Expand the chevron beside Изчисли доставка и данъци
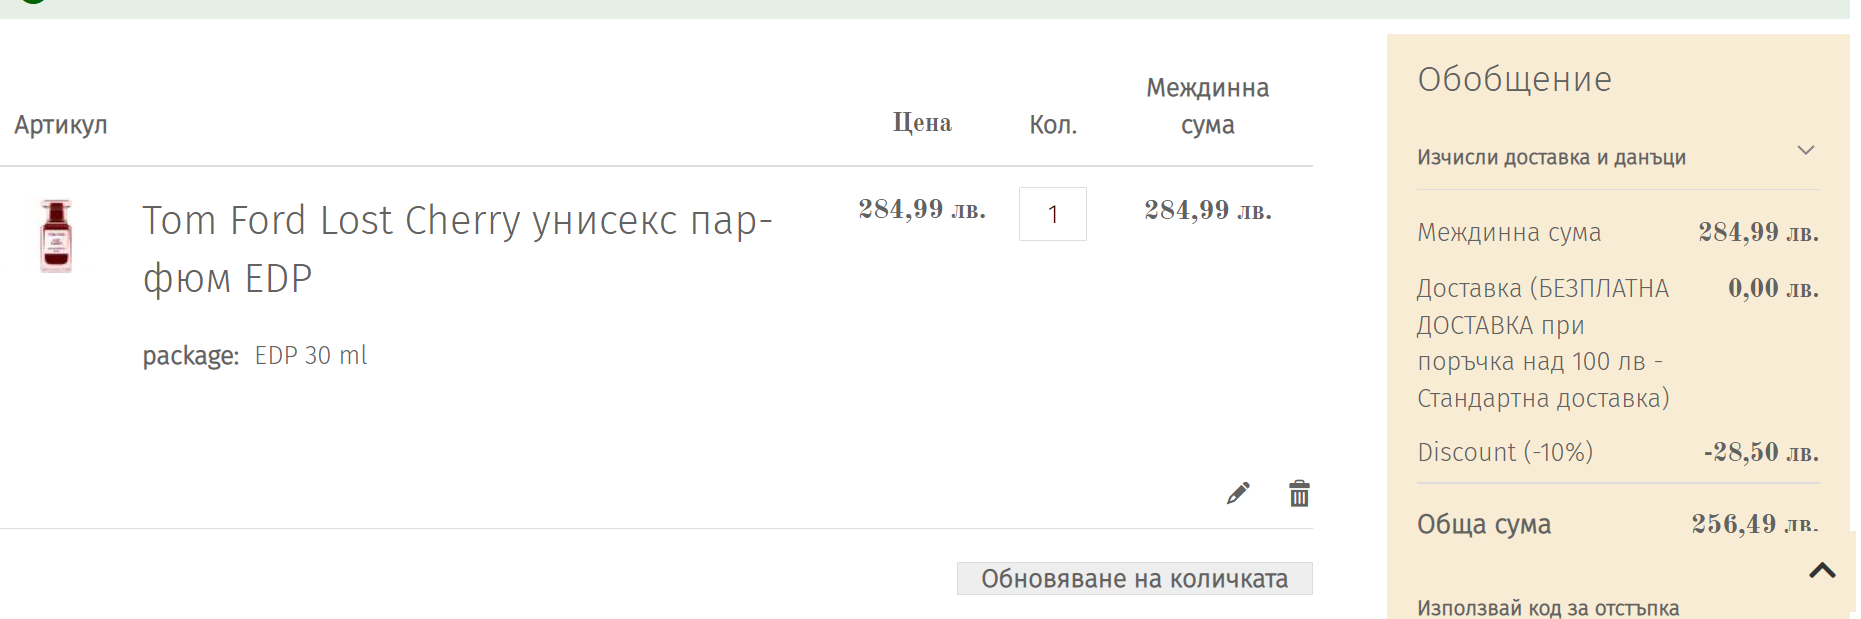The image size is (1861, 619). [1805, 151]
